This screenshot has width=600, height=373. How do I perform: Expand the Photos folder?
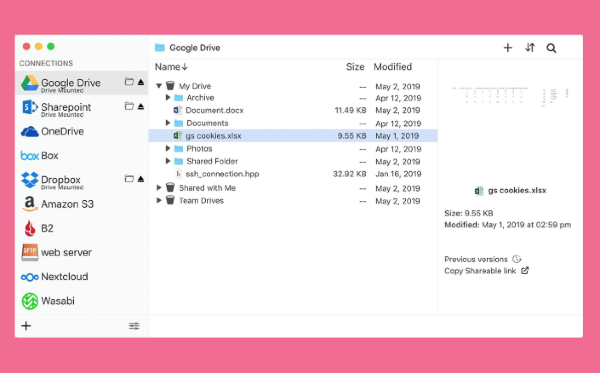[168, 148]
